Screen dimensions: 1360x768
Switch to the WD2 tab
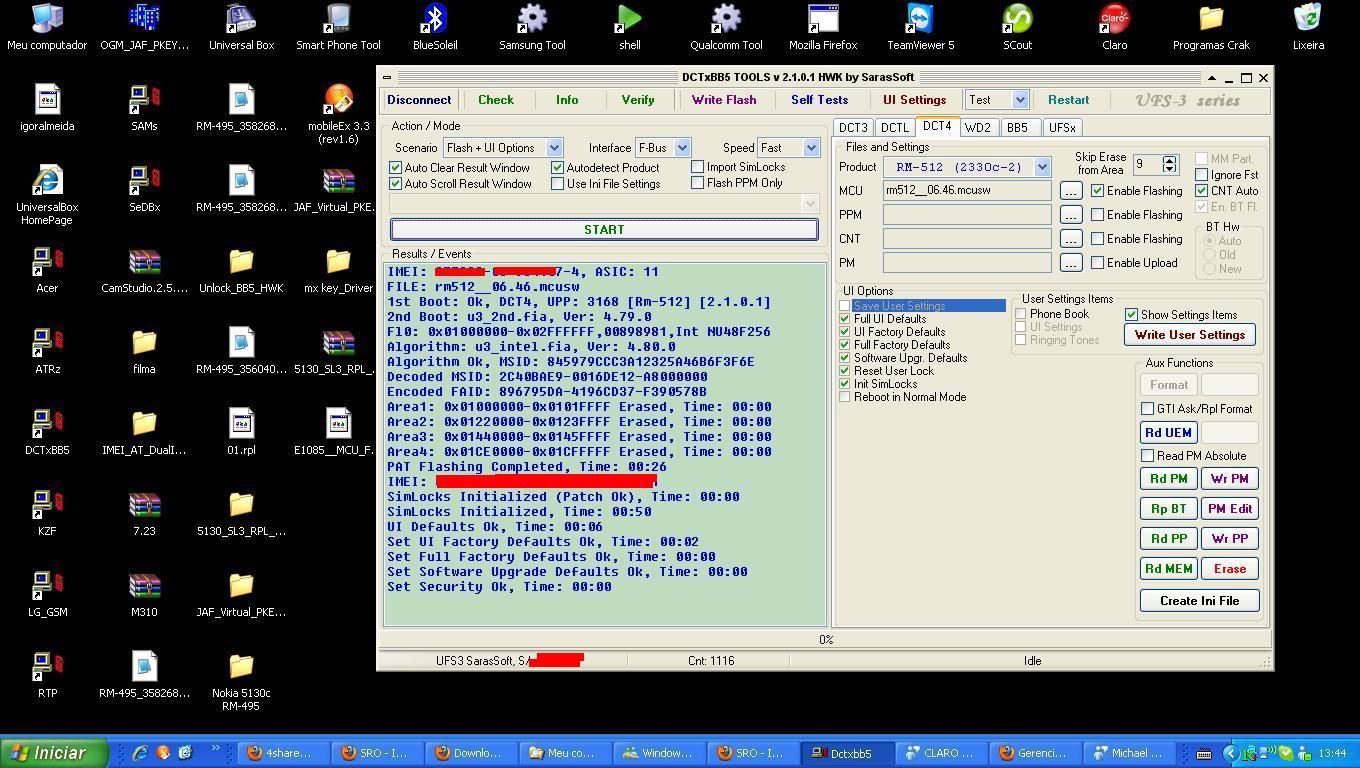978,128
